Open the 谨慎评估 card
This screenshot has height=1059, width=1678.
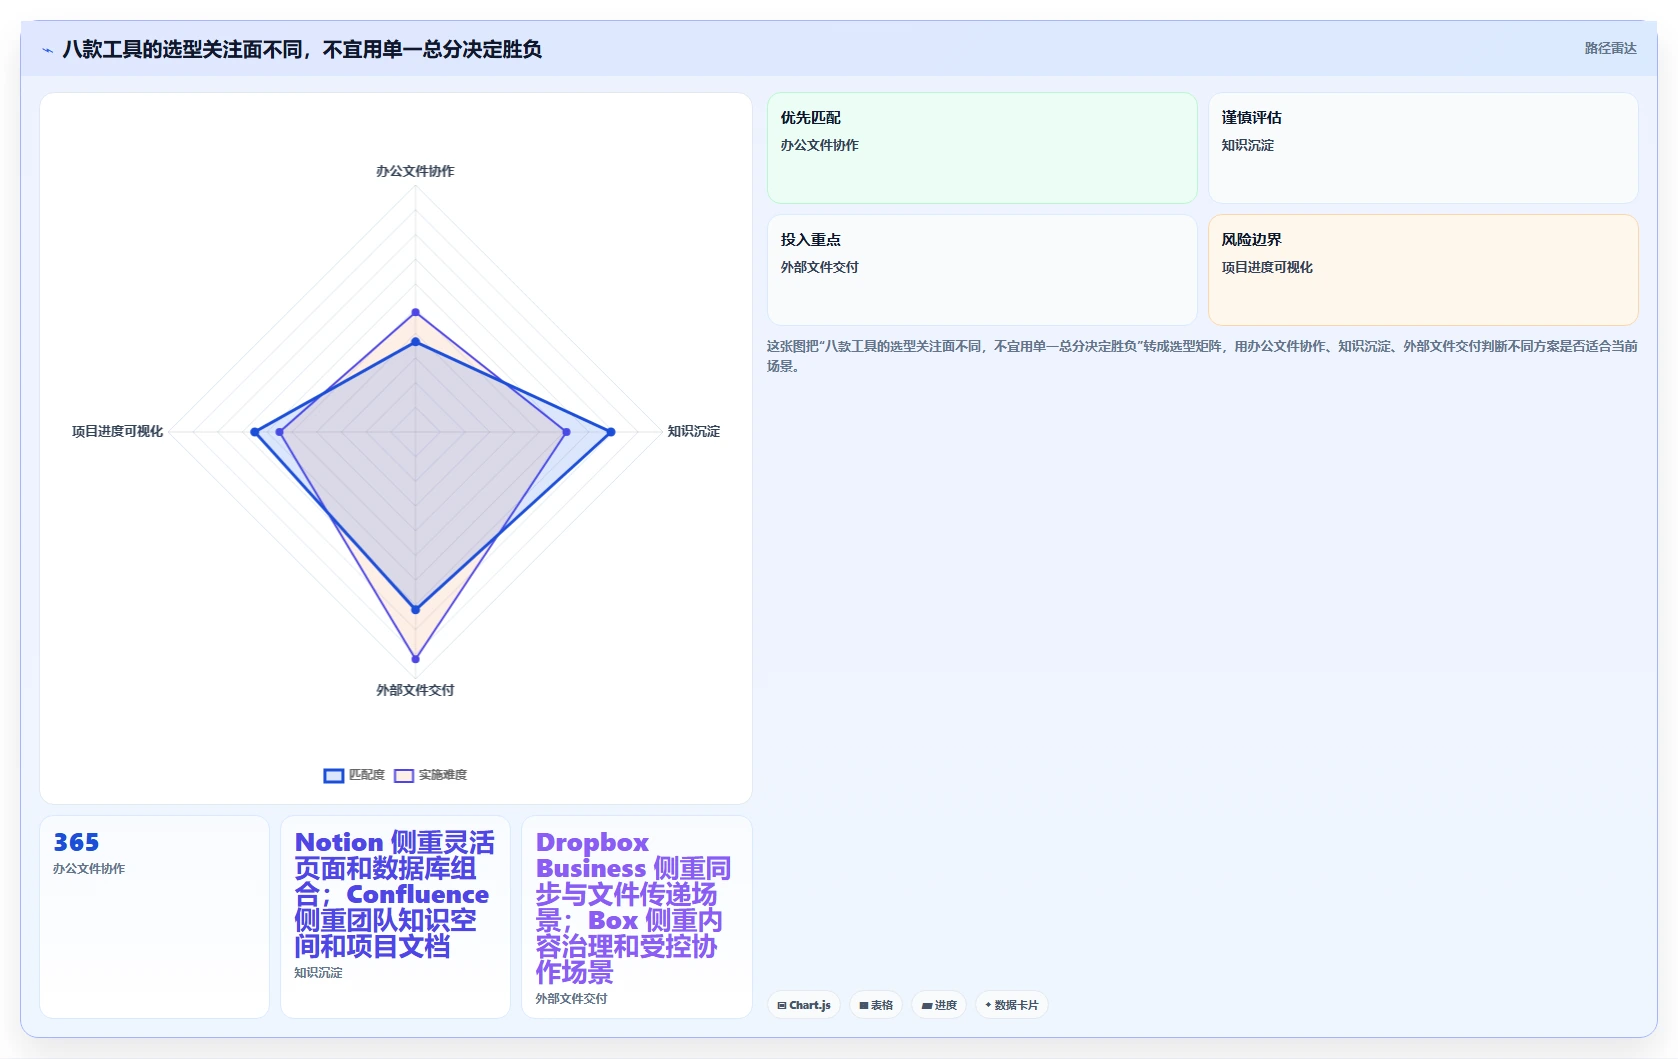(x=1423, y=148)
